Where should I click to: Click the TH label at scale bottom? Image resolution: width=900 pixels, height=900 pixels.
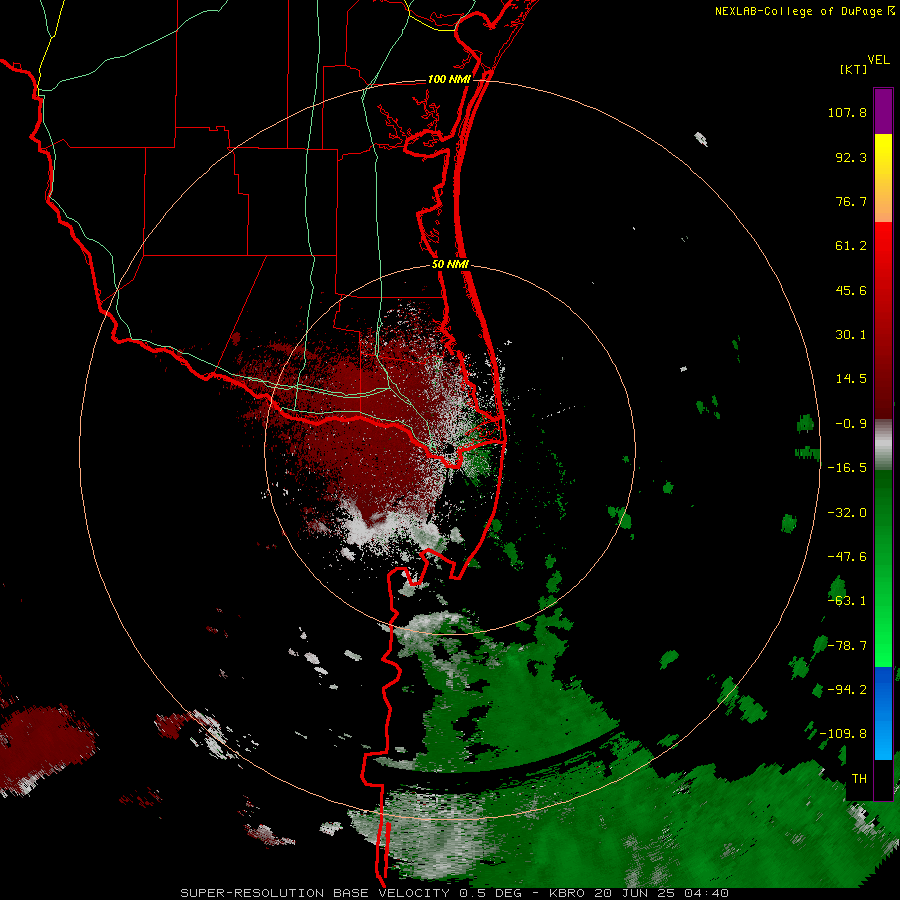(859, 779)
